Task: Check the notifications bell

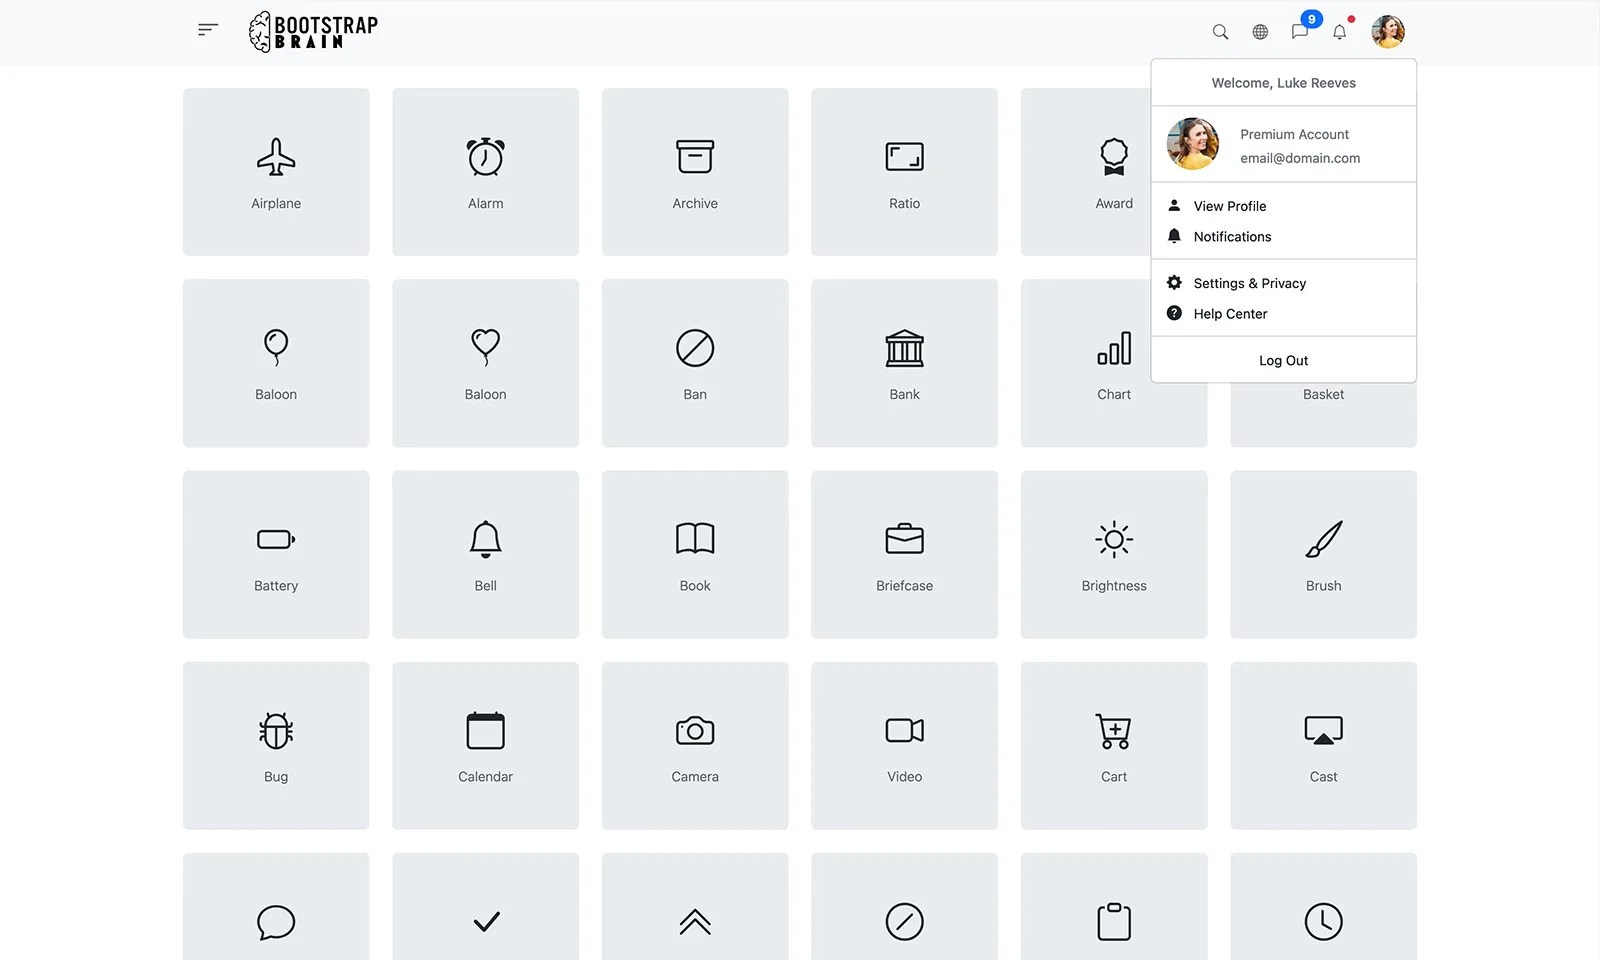Action: click(1340, 33)
